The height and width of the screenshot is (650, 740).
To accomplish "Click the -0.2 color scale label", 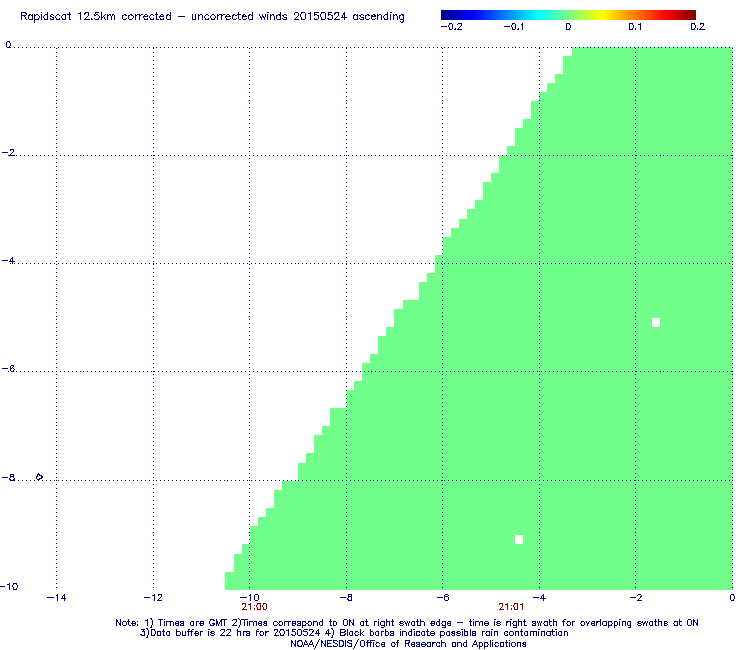I will tap(452, 27).
